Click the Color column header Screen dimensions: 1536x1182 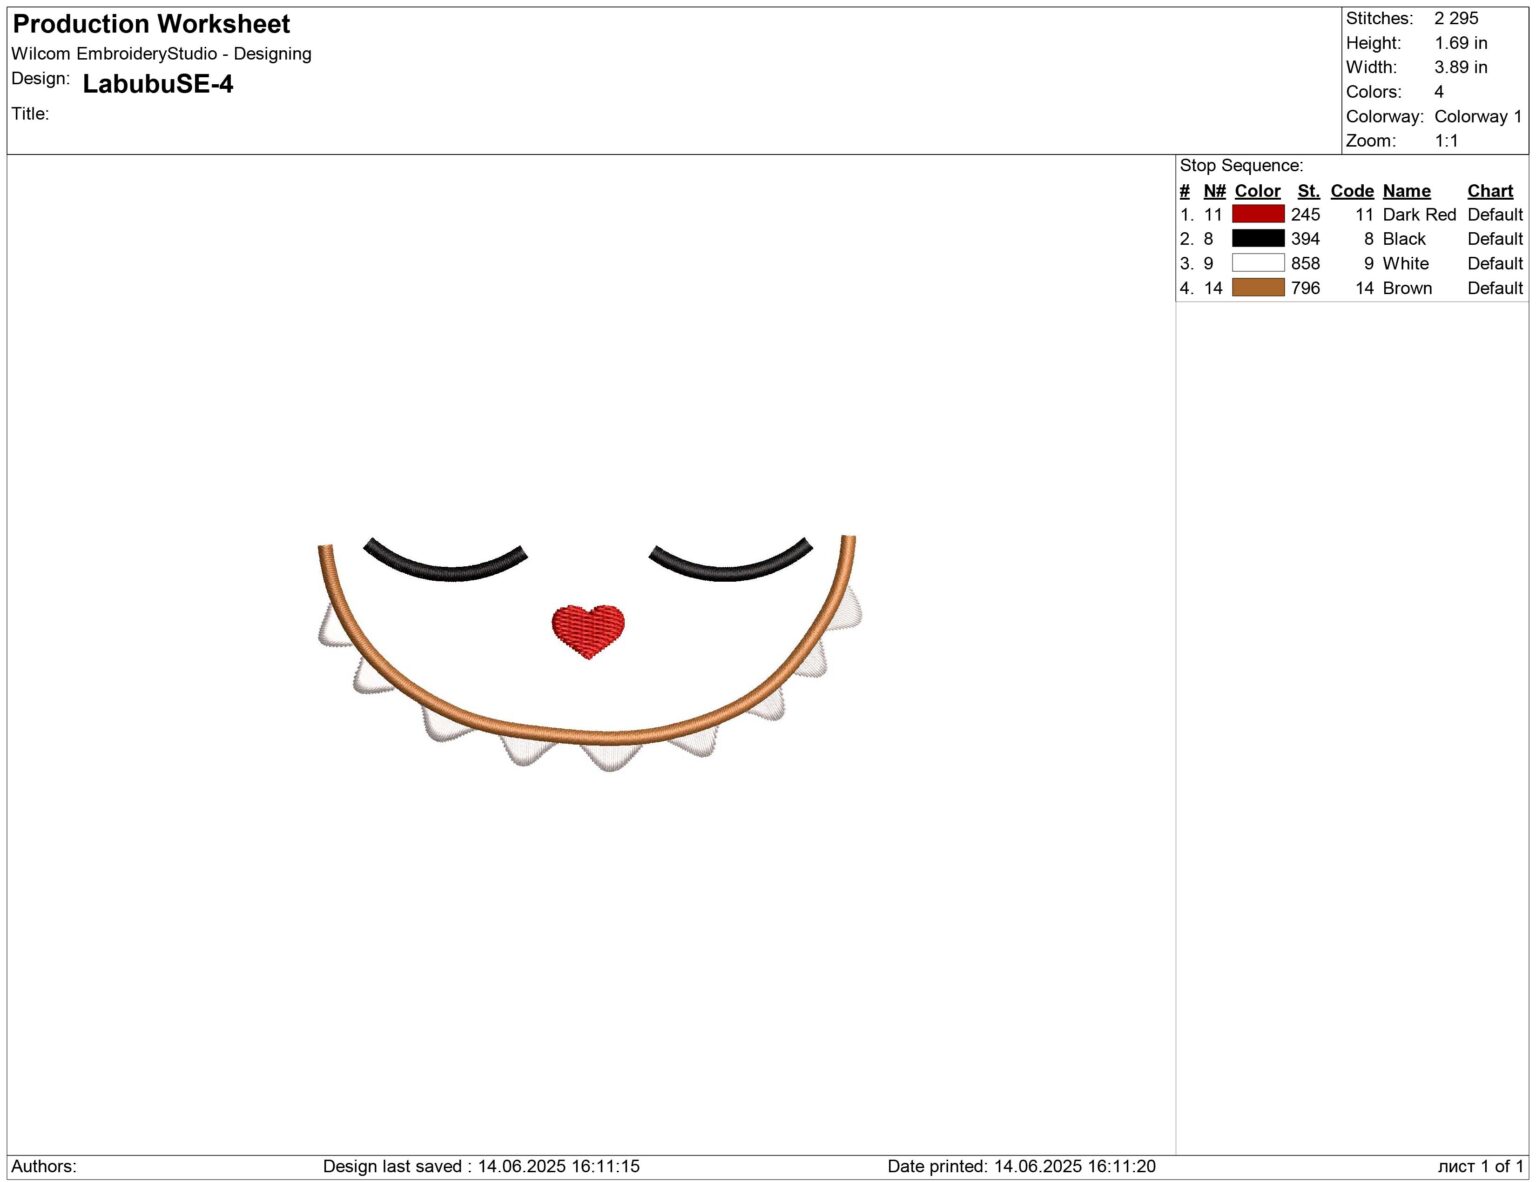click(1256, 190)
